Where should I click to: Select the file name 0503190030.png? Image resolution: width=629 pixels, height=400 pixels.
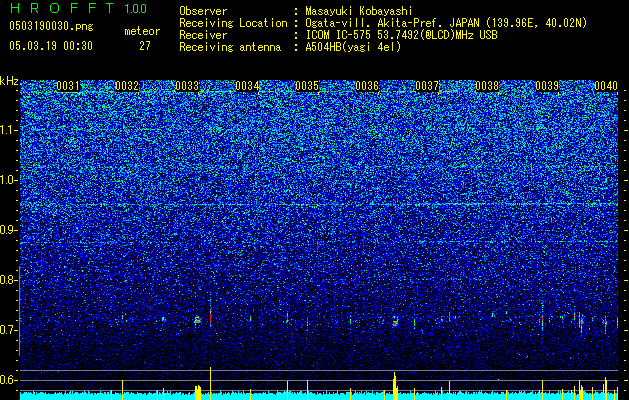click(51, 26)
